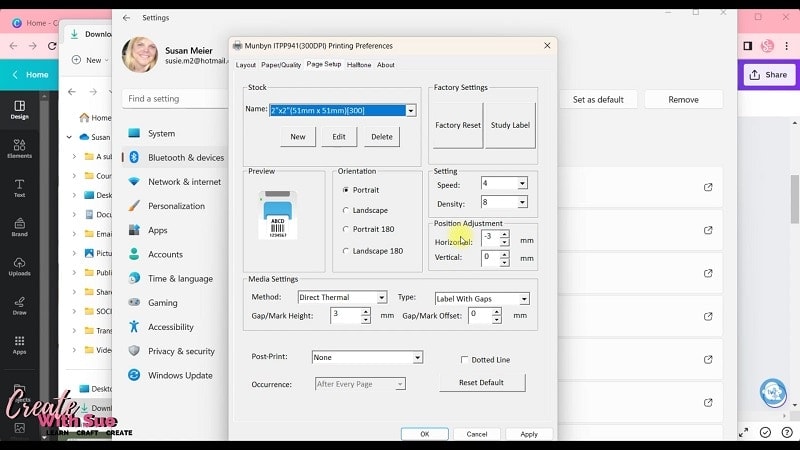
Task: Select Landscape 180 orientation
Action: tap(346, 251)
